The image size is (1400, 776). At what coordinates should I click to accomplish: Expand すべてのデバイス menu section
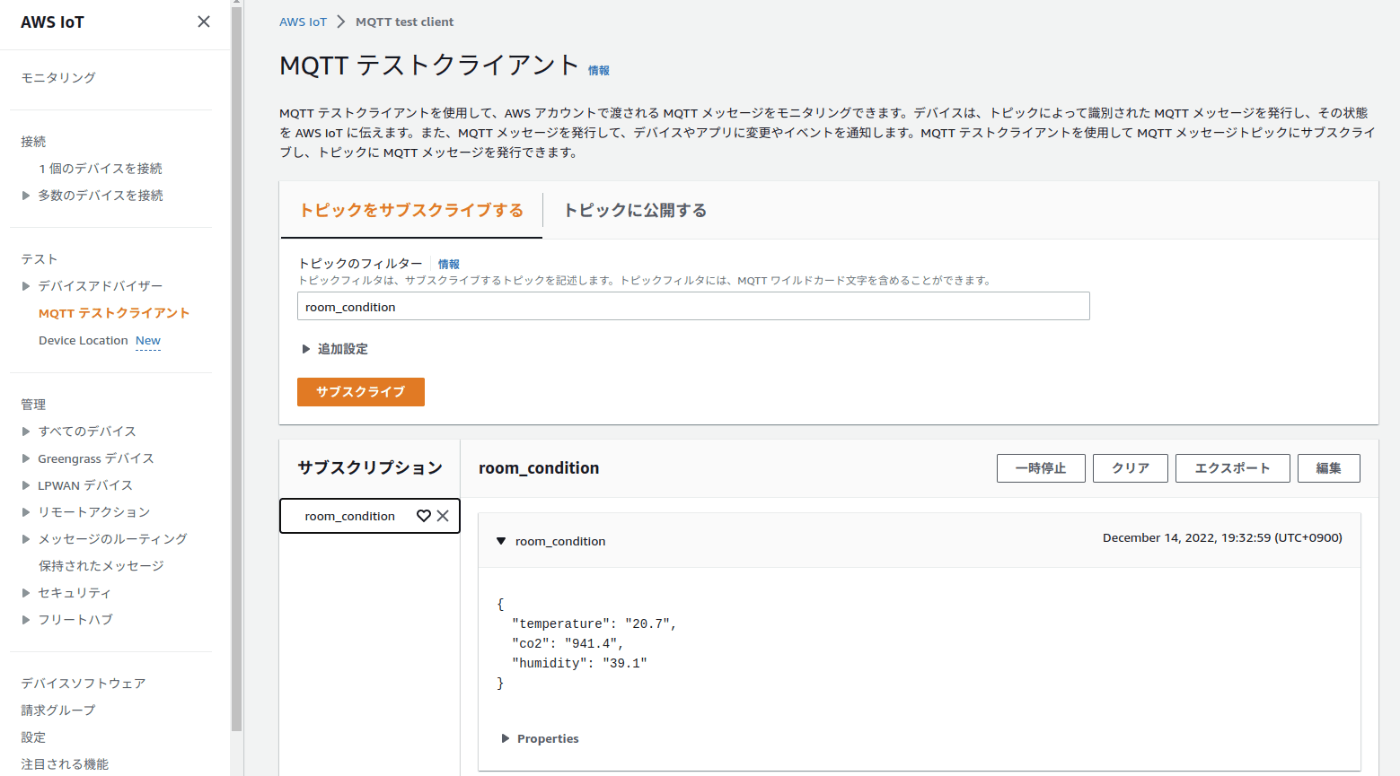pyautogui.click(x=26, y=432)
